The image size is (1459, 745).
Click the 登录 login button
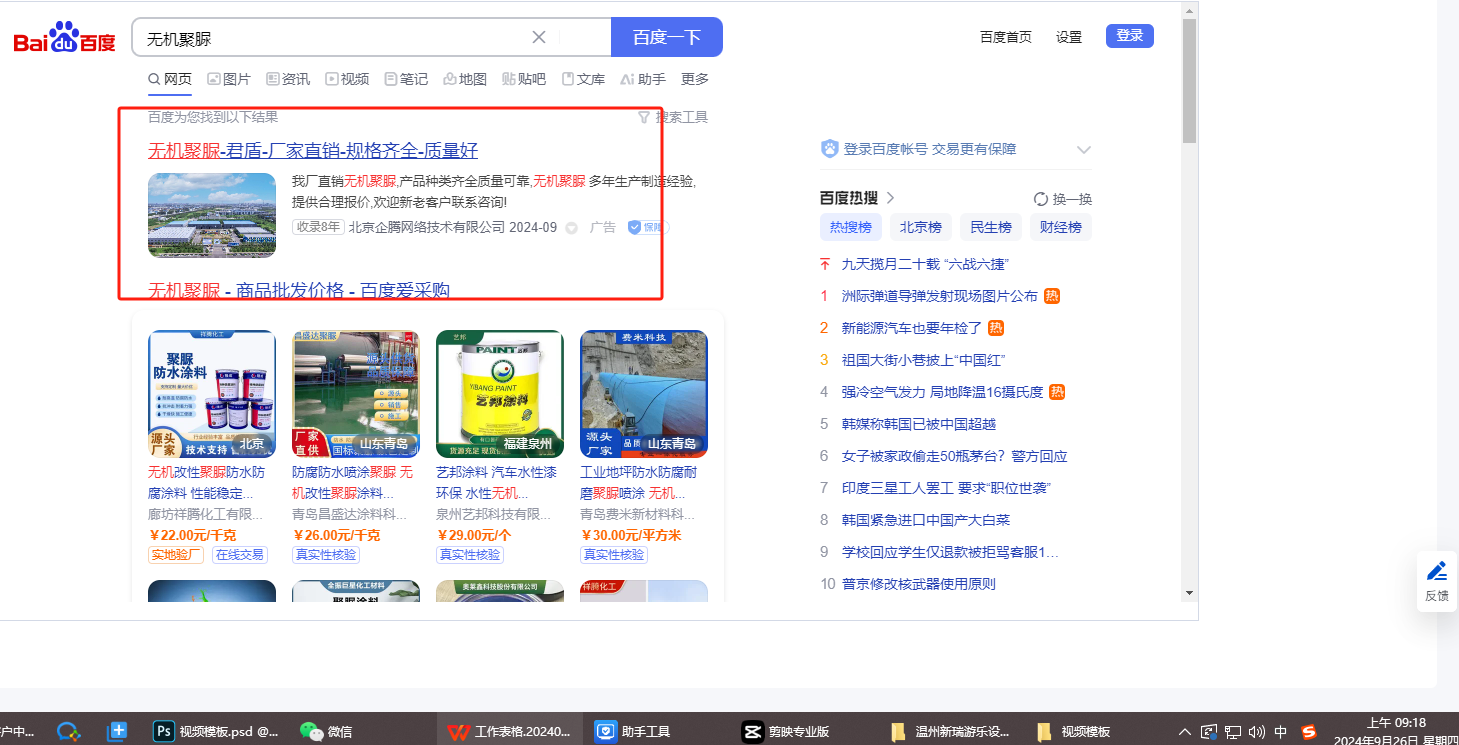[1130, 36]
